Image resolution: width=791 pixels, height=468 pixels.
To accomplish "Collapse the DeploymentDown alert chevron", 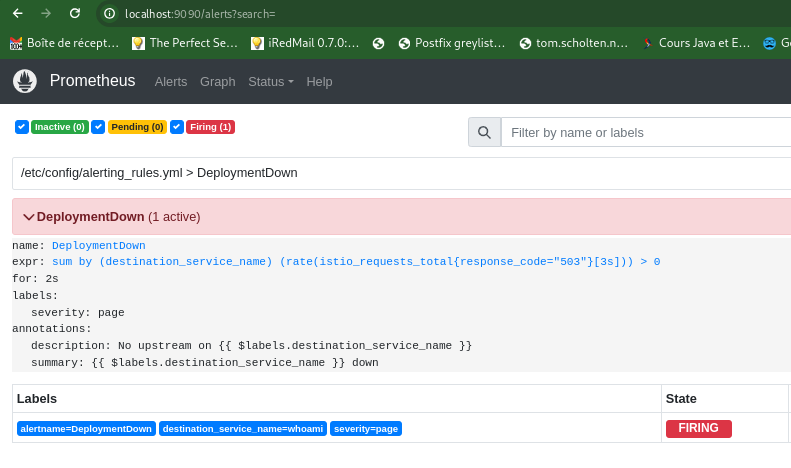I will pyautogui.click(x=29, y=217).
